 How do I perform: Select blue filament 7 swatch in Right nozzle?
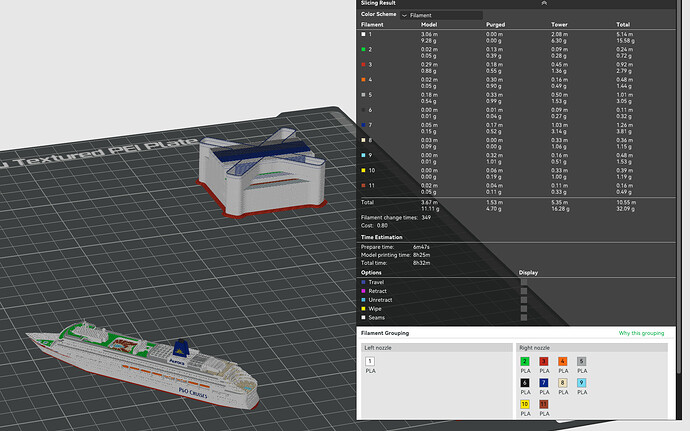(x=544, y=383)
